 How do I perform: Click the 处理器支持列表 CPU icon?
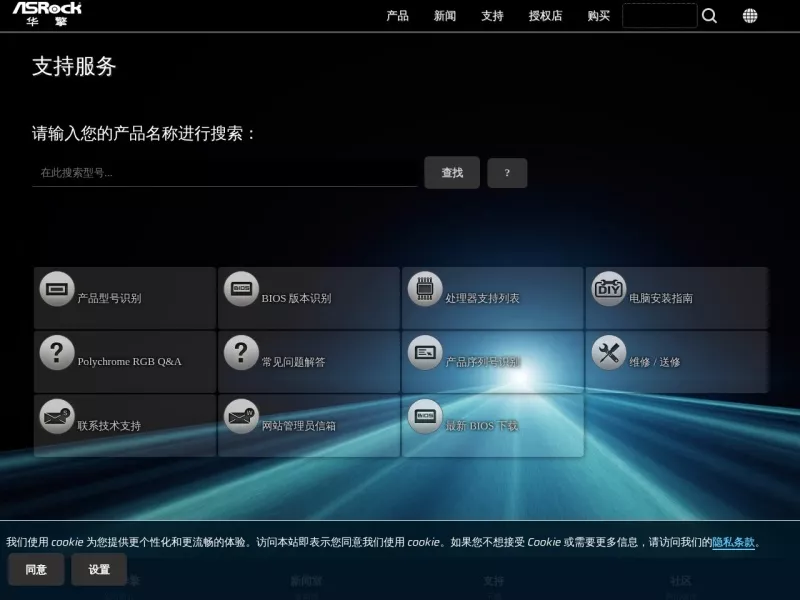coord(425,289)
